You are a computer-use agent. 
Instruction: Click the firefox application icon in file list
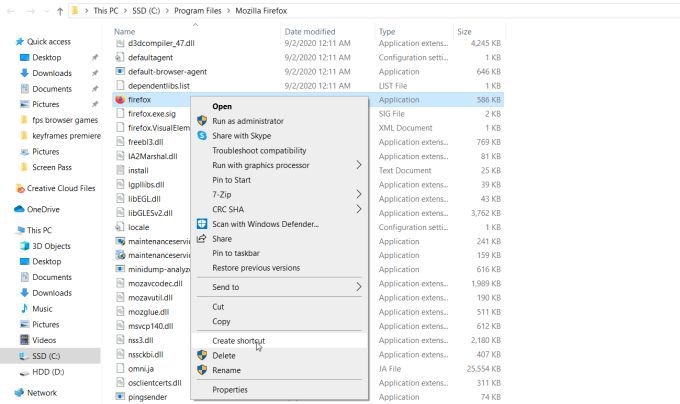tap(120, 100)
